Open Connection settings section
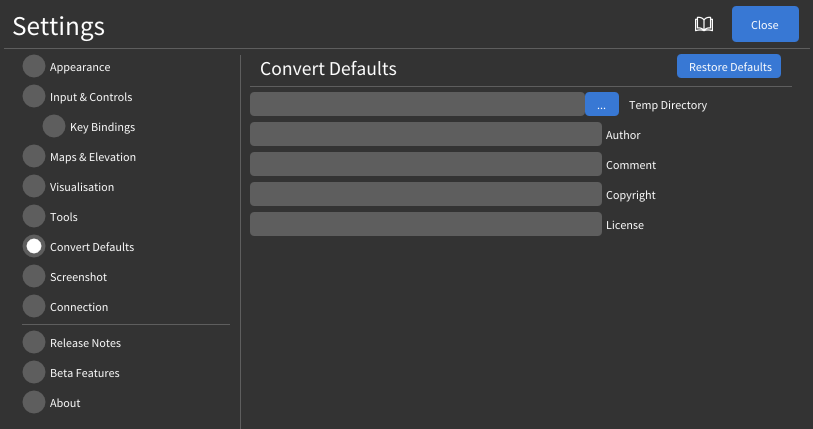 pos(34,307)
